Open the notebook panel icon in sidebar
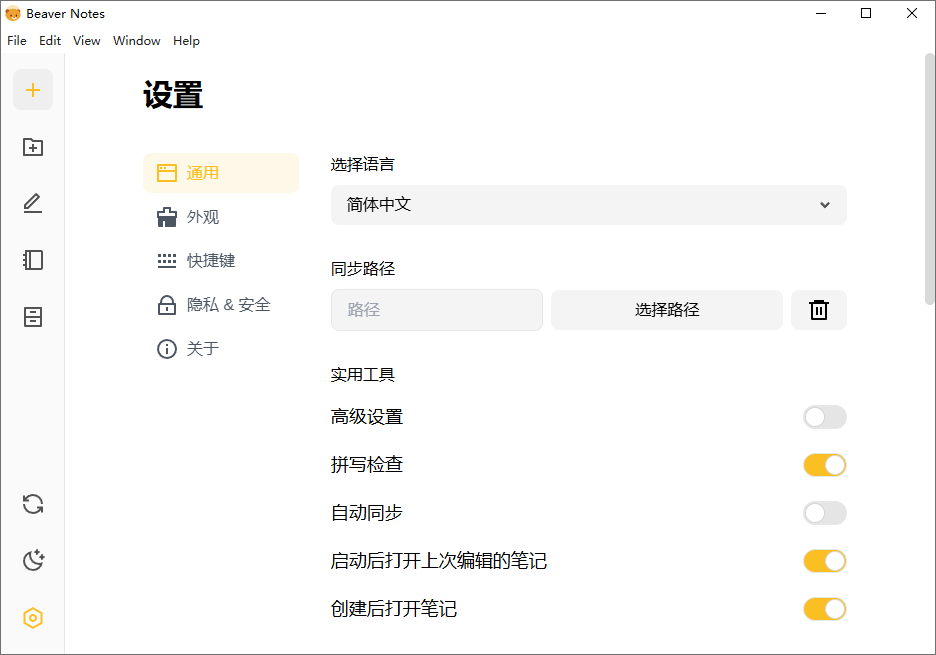Screen dimensions: 936x655 [33, 260]
